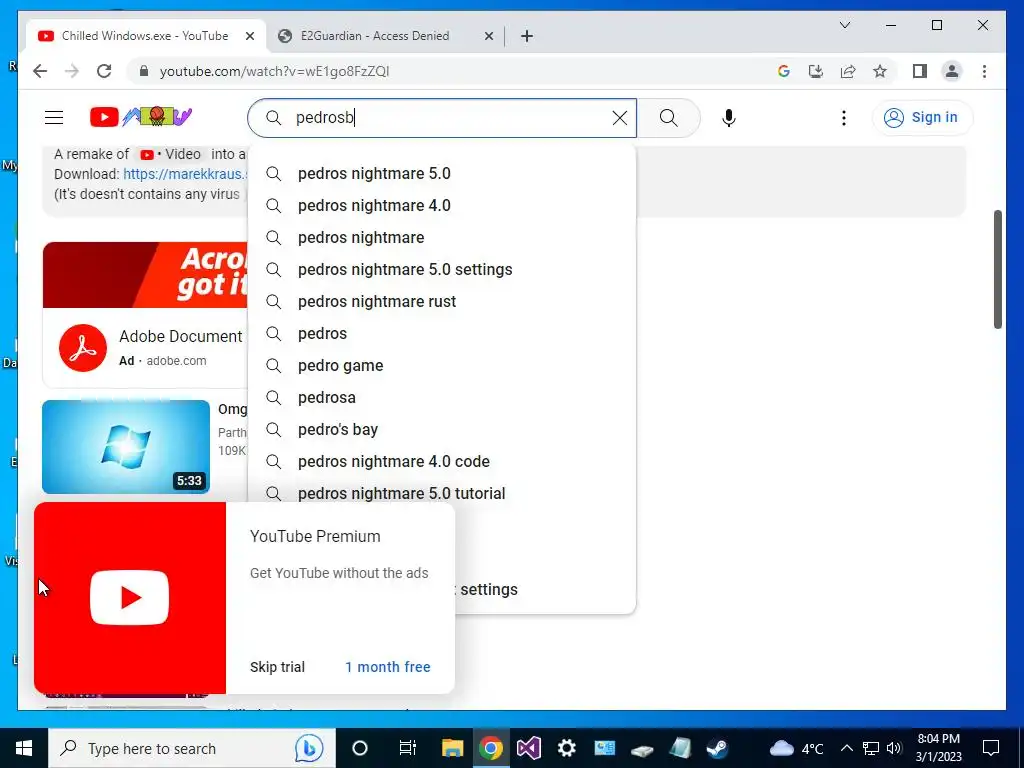Pick the plain pedros nightmare suggestion

(441, 238)
